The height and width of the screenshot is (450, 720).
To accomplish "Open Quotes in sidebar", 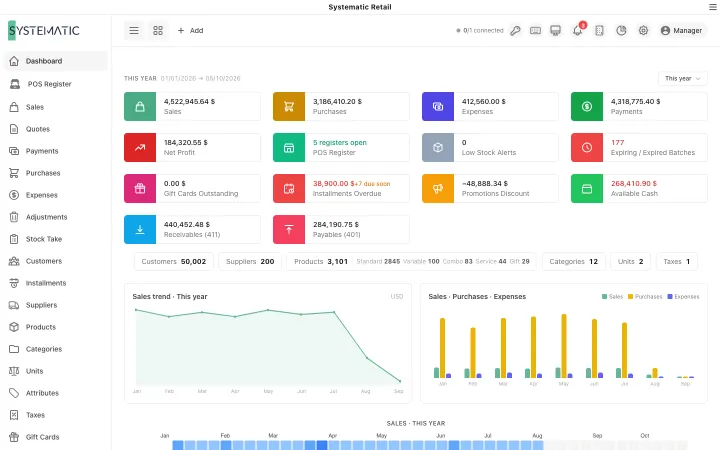I will coord(56,129).
